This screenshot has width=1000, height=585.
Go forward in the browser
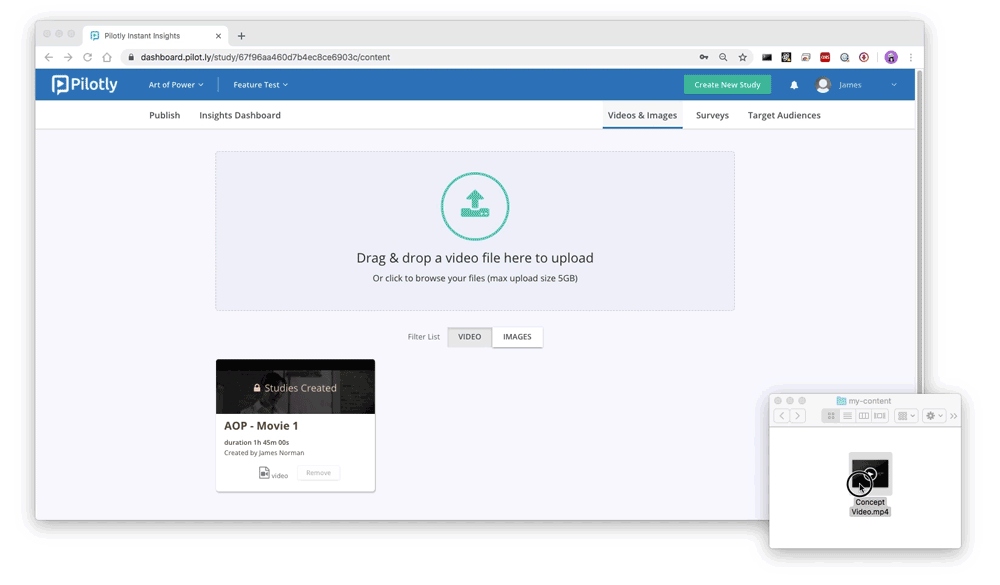68,57
